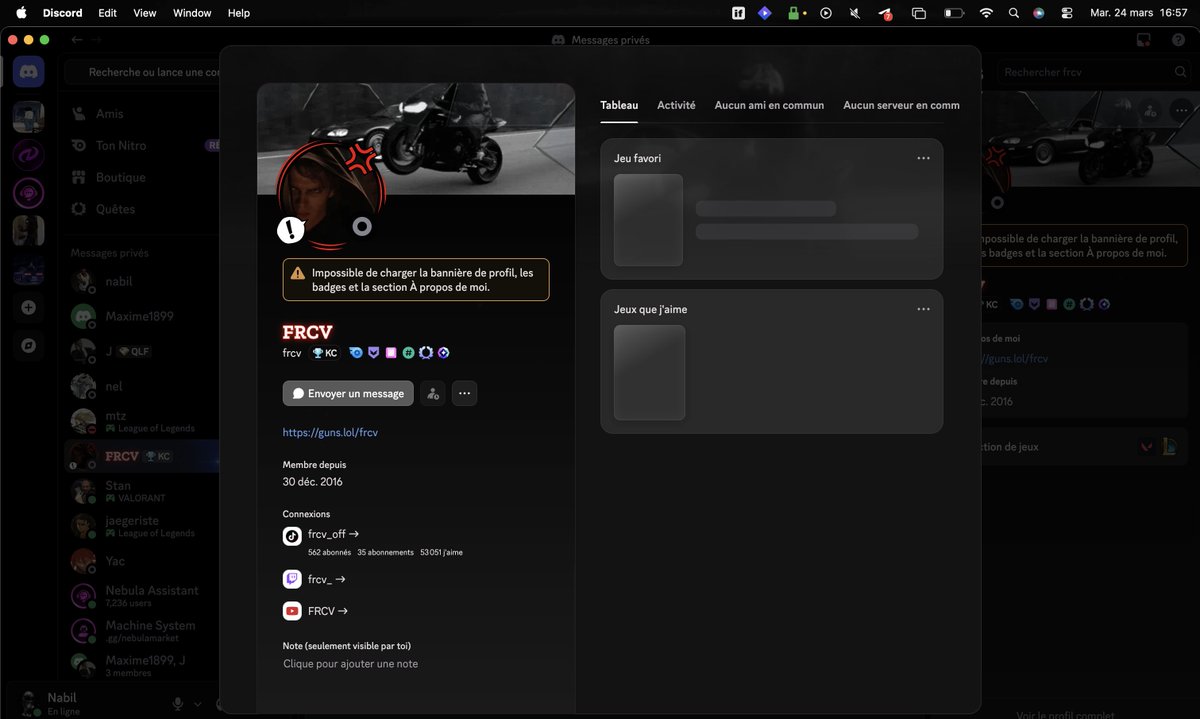This screenshot has height=719, width=1200.
Task: Select the mtz direct message
Action: 140,421
